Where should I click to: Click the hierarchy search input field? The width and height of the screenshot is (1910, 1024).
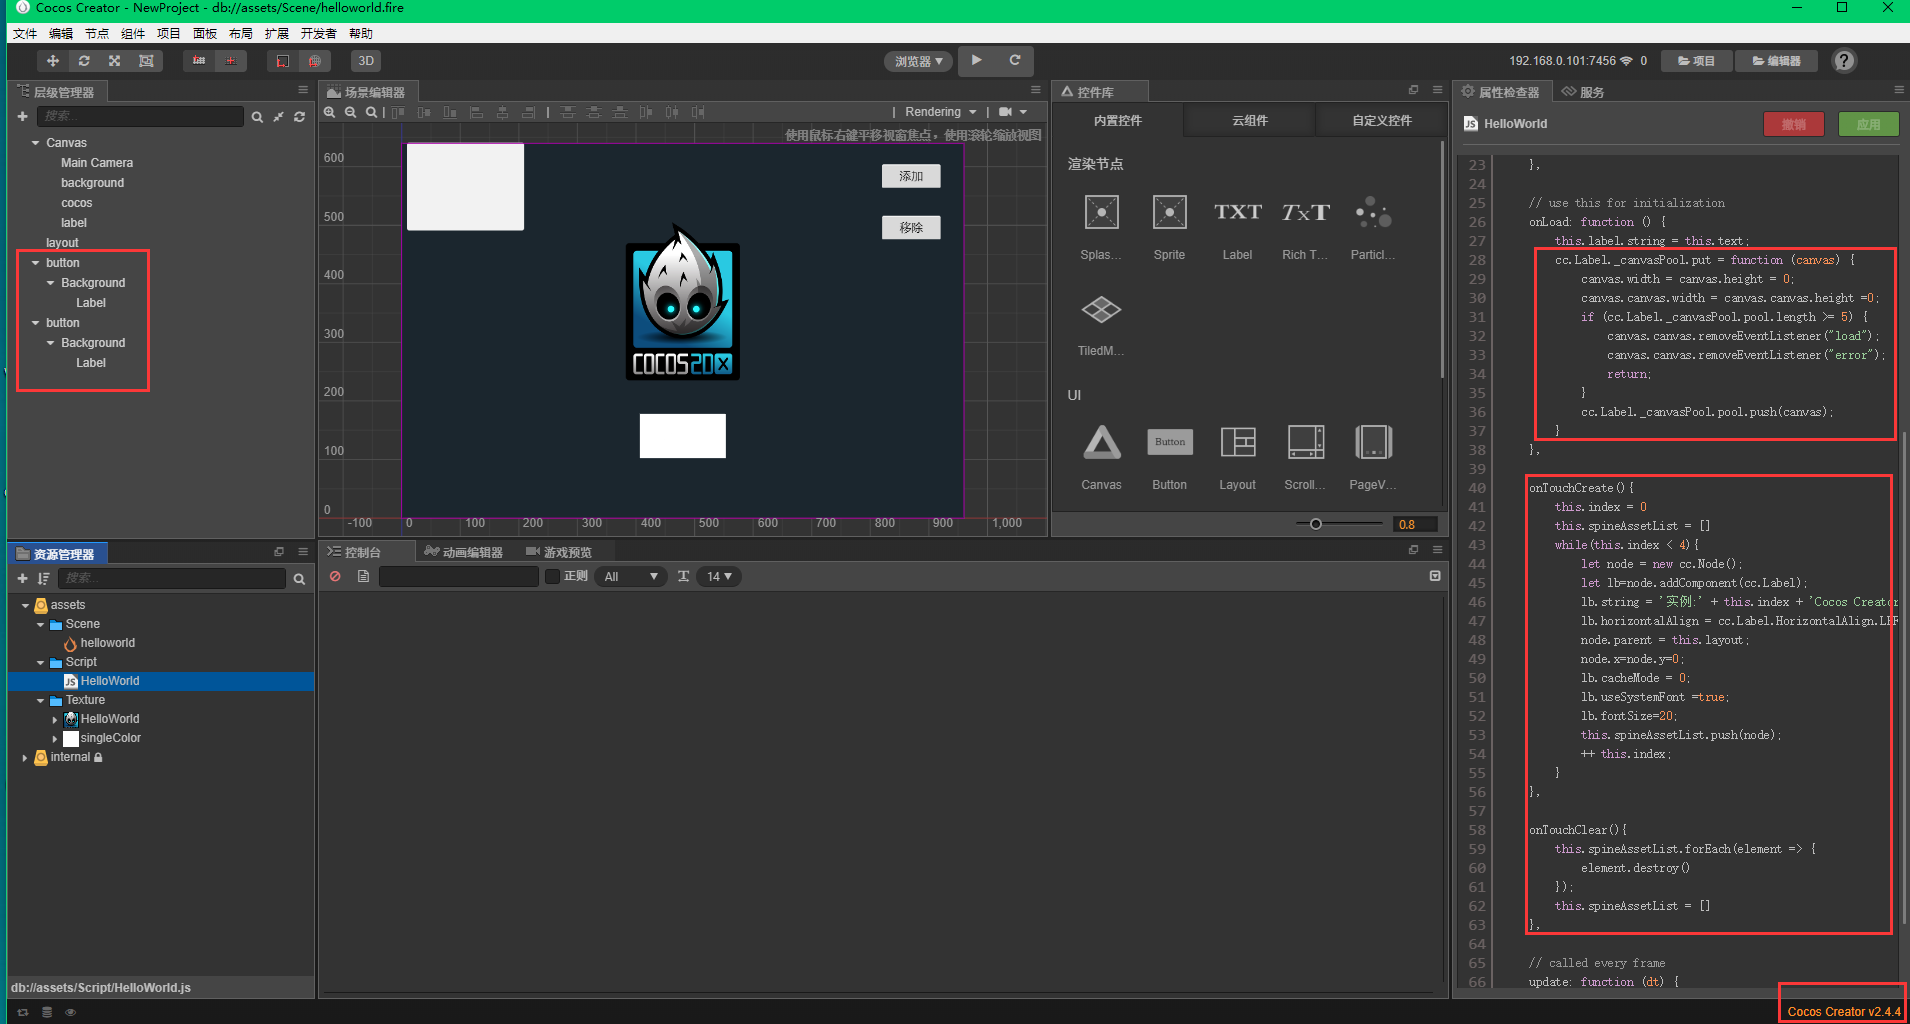point(141,117)
